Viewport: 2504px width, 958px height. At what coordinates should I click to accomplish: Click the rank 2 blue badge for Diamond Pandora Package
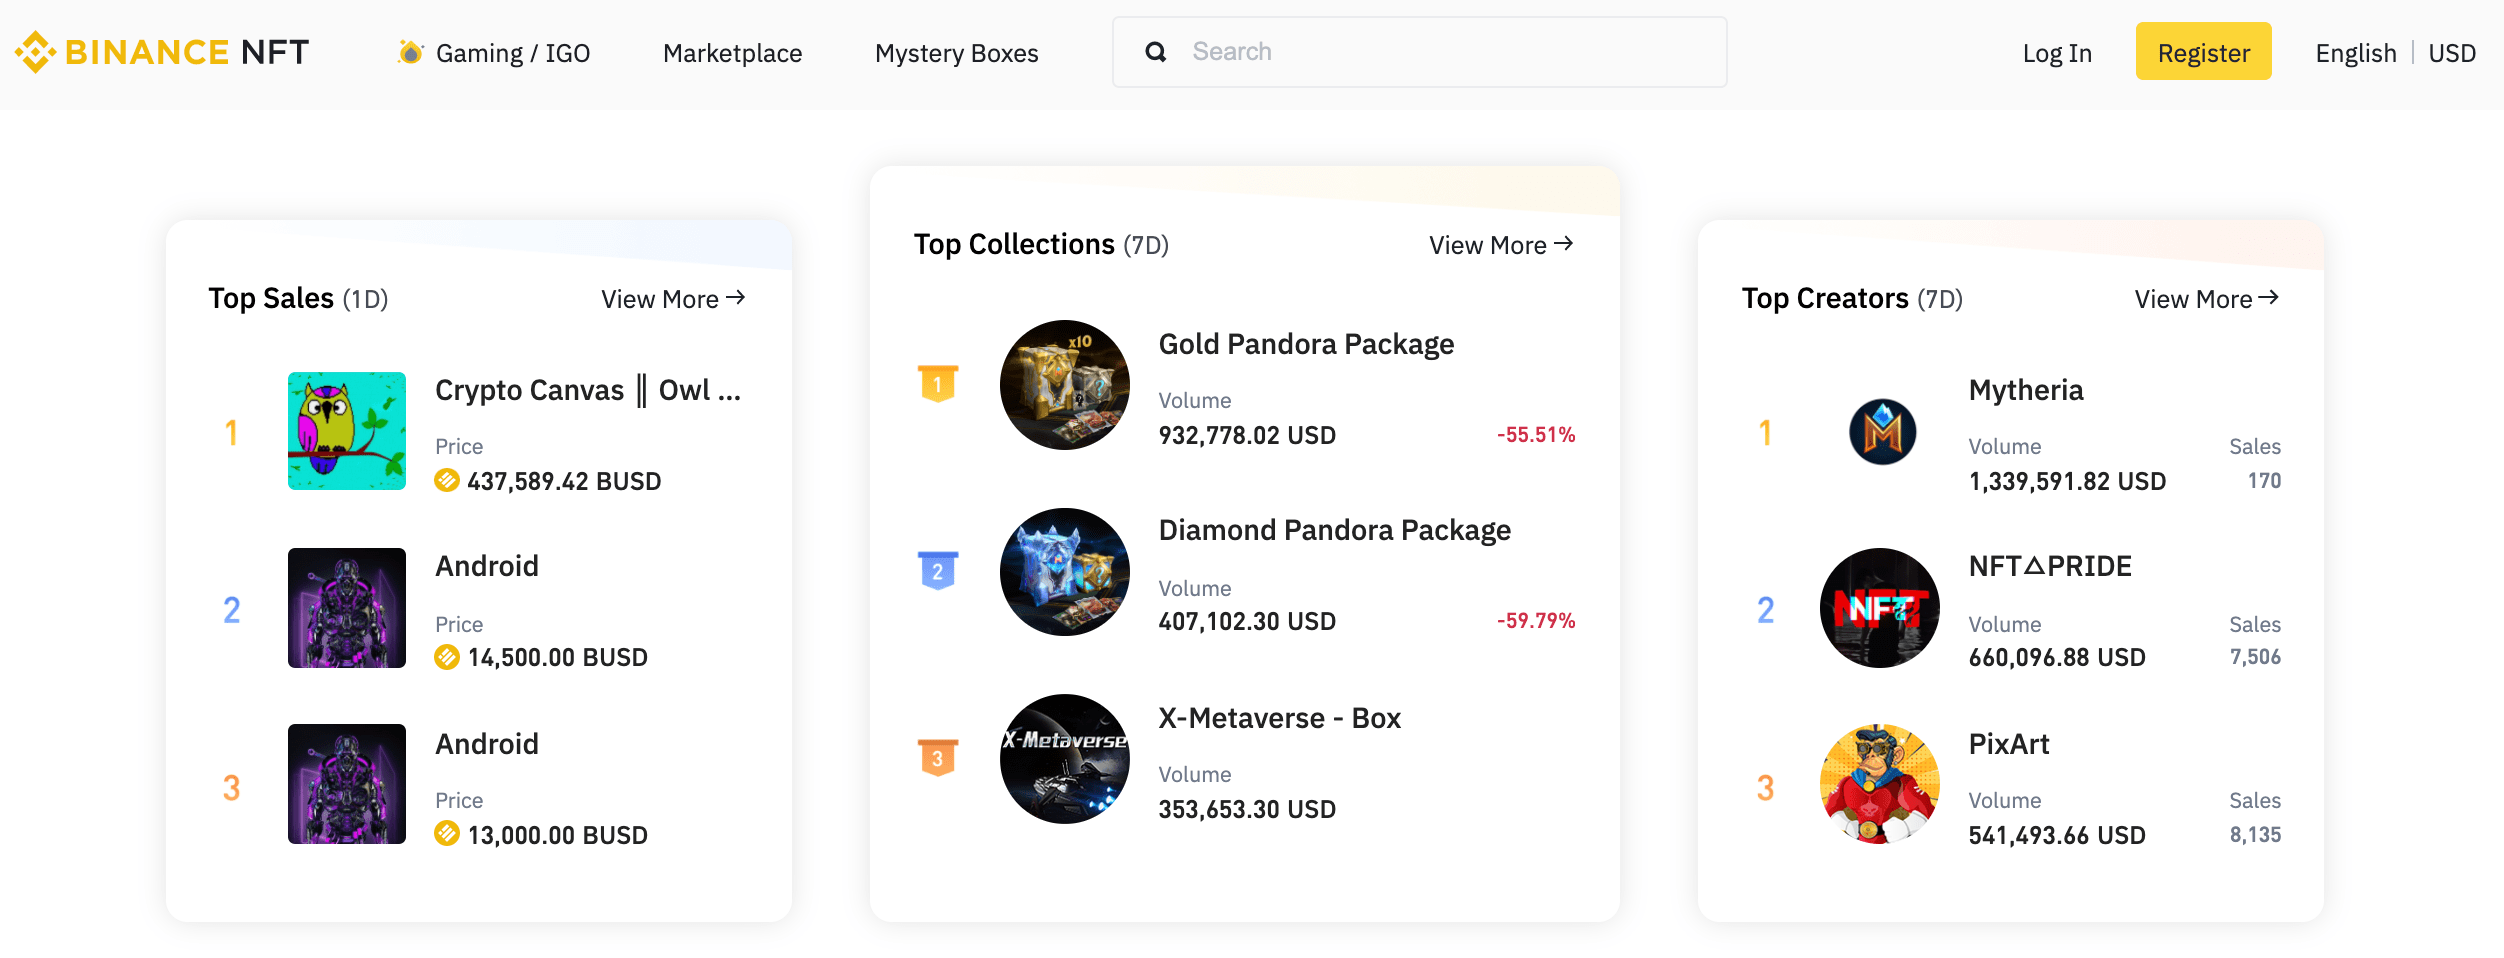pos(938,570)
